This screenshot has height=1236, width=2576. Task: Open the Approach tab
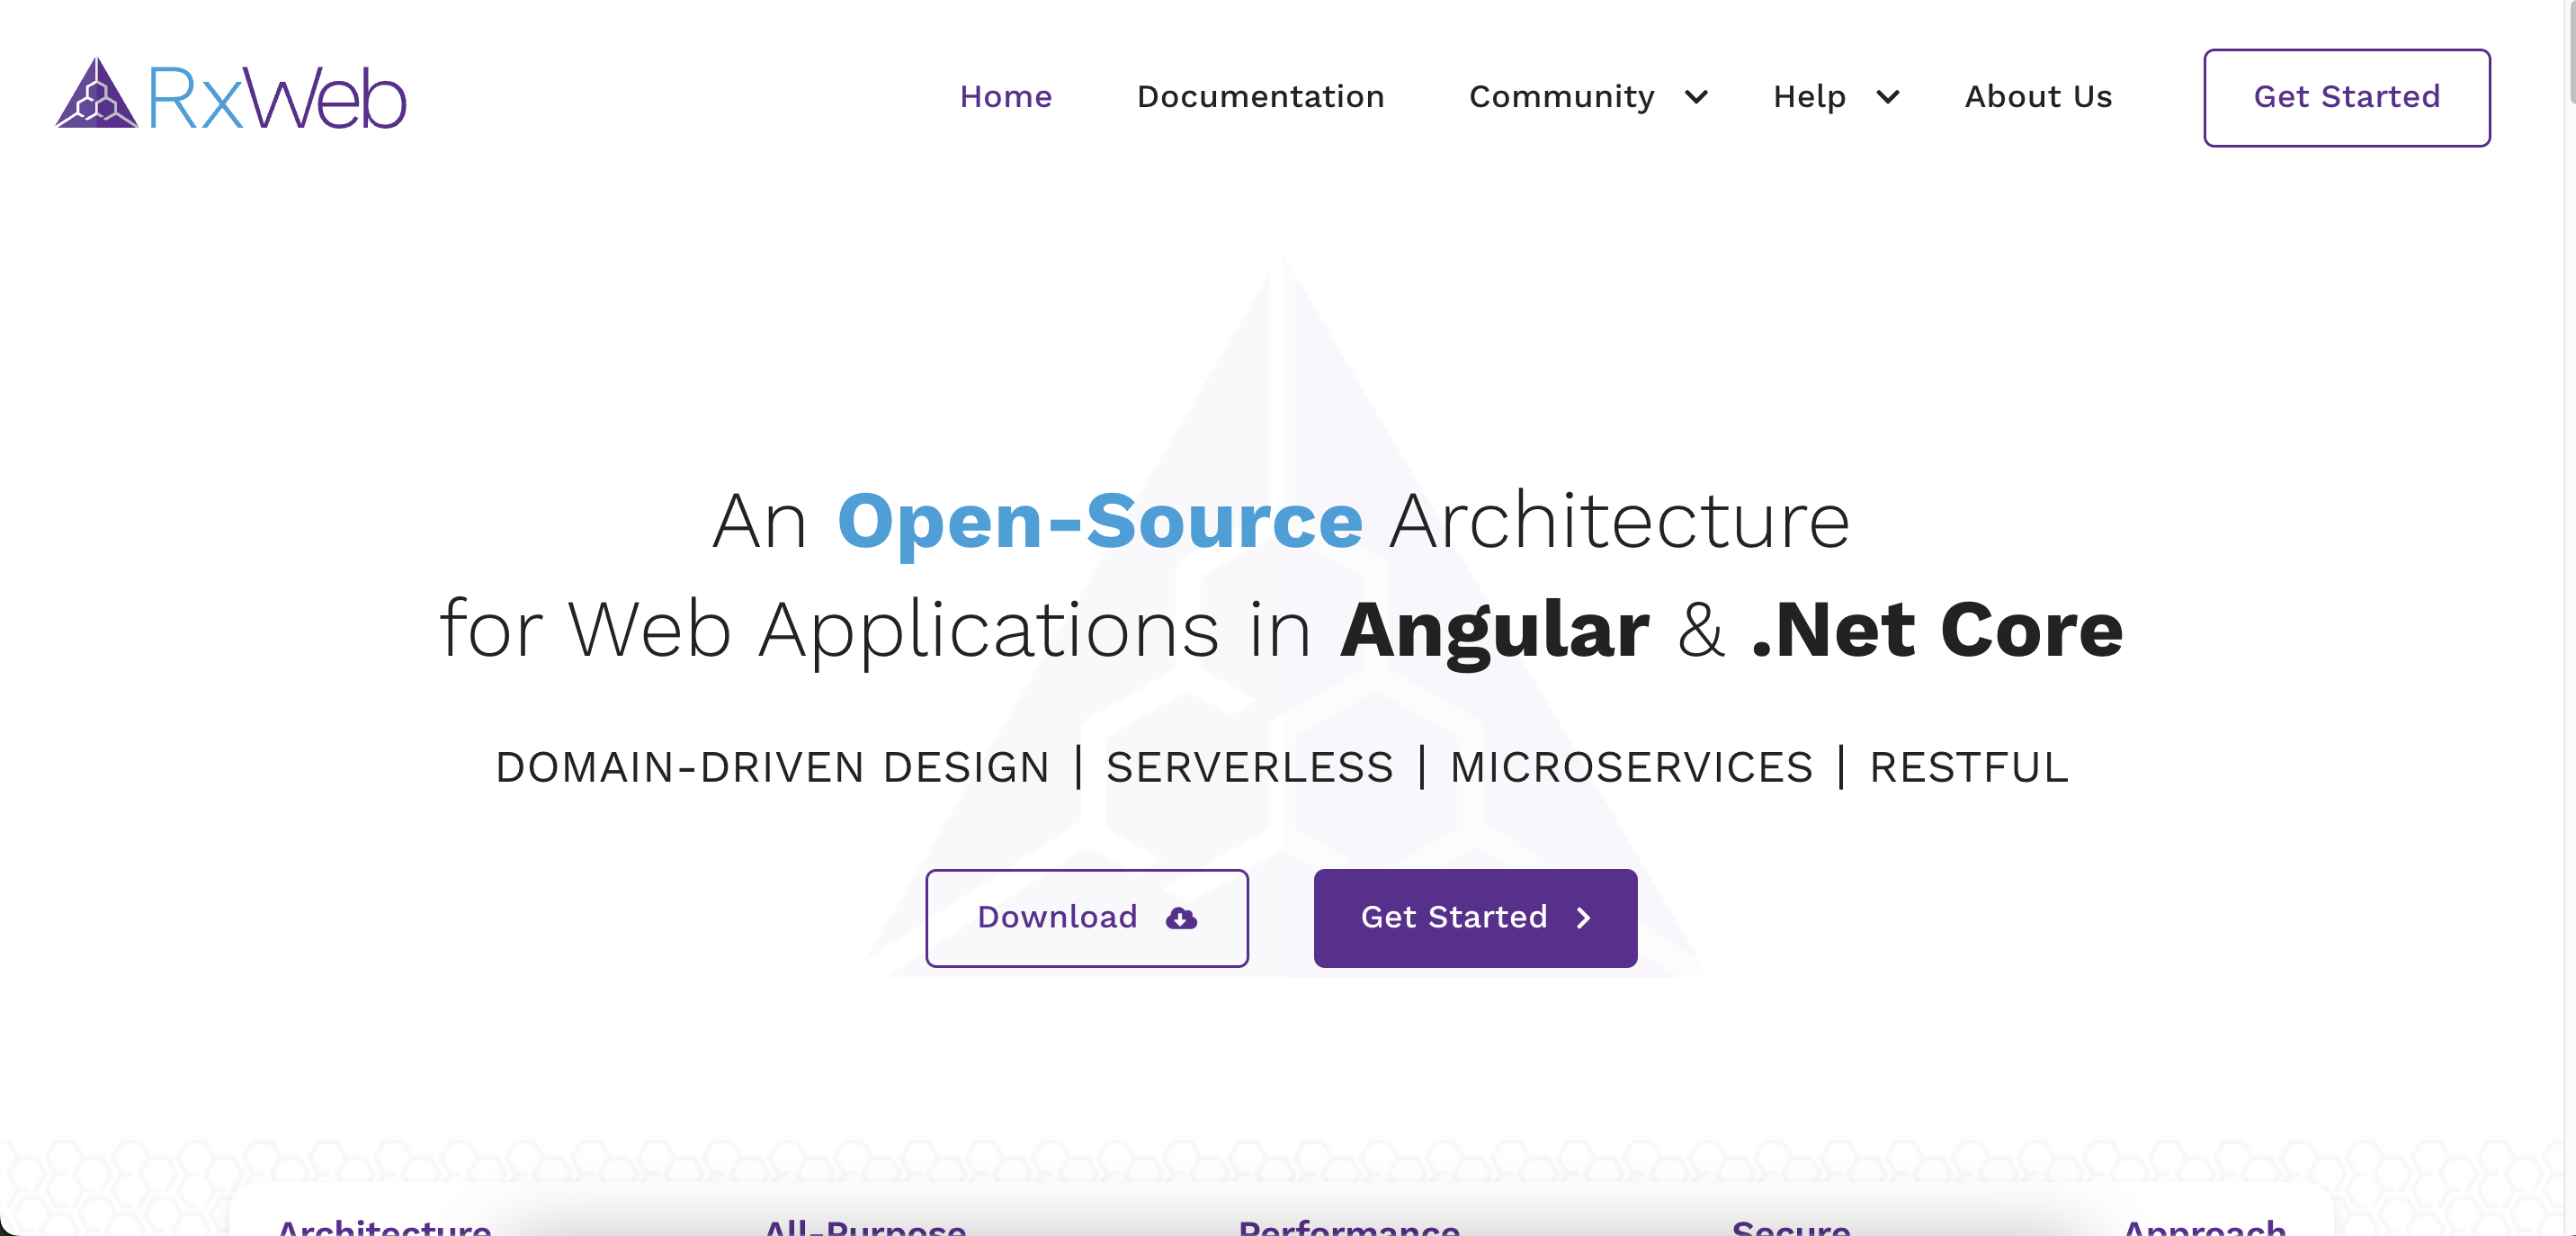2204,1226
